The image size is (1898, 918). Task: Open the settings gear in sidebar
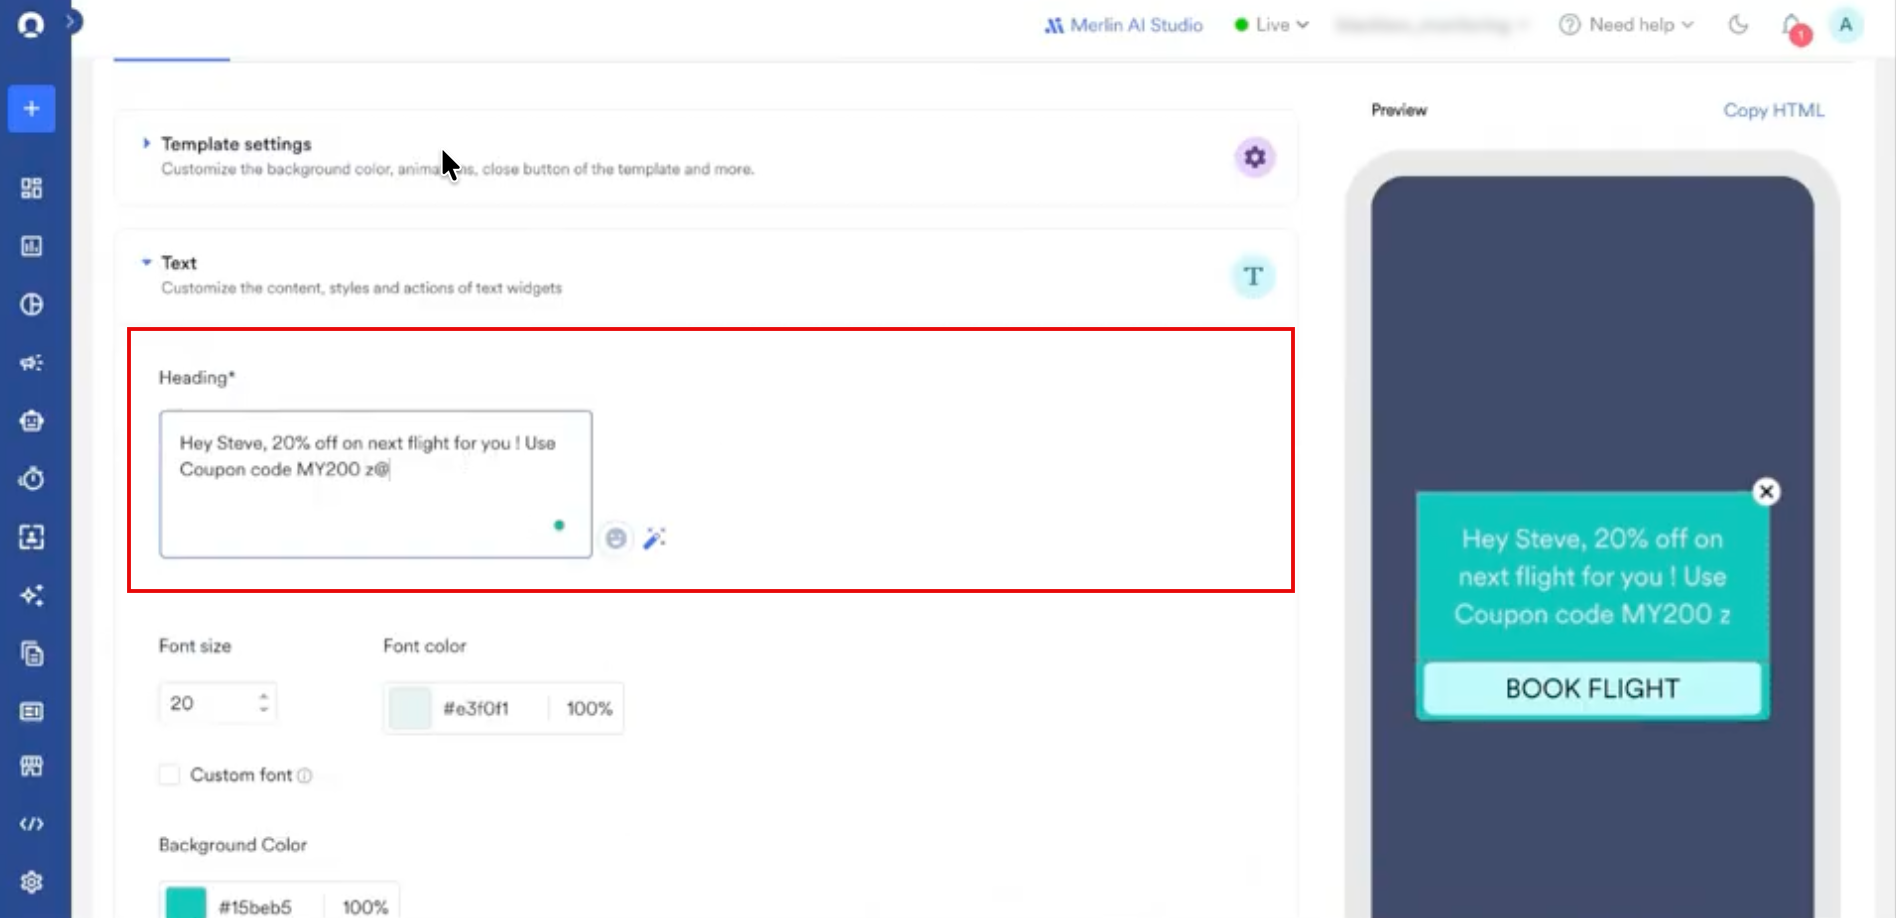(31, 882)
